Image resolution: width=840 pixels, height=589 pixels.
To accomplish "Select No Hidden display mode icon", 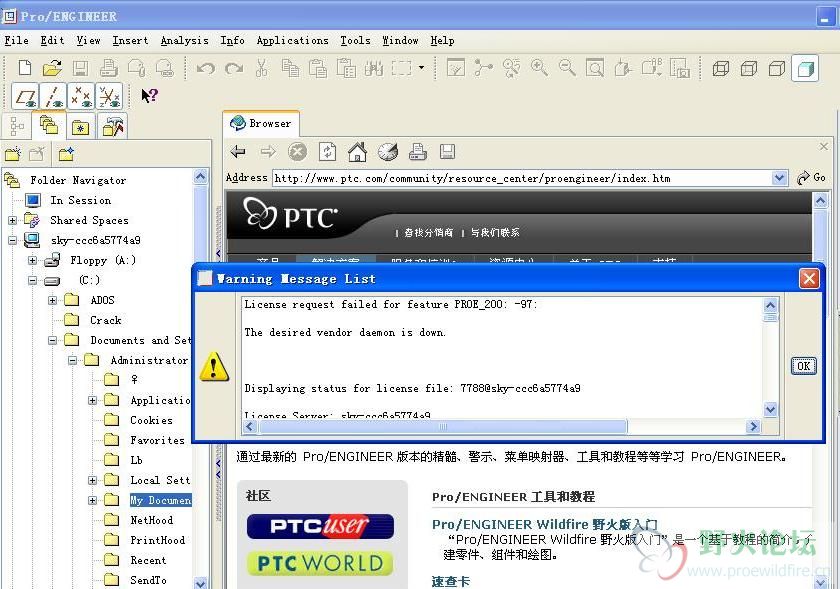I will [x=777, y=68].
